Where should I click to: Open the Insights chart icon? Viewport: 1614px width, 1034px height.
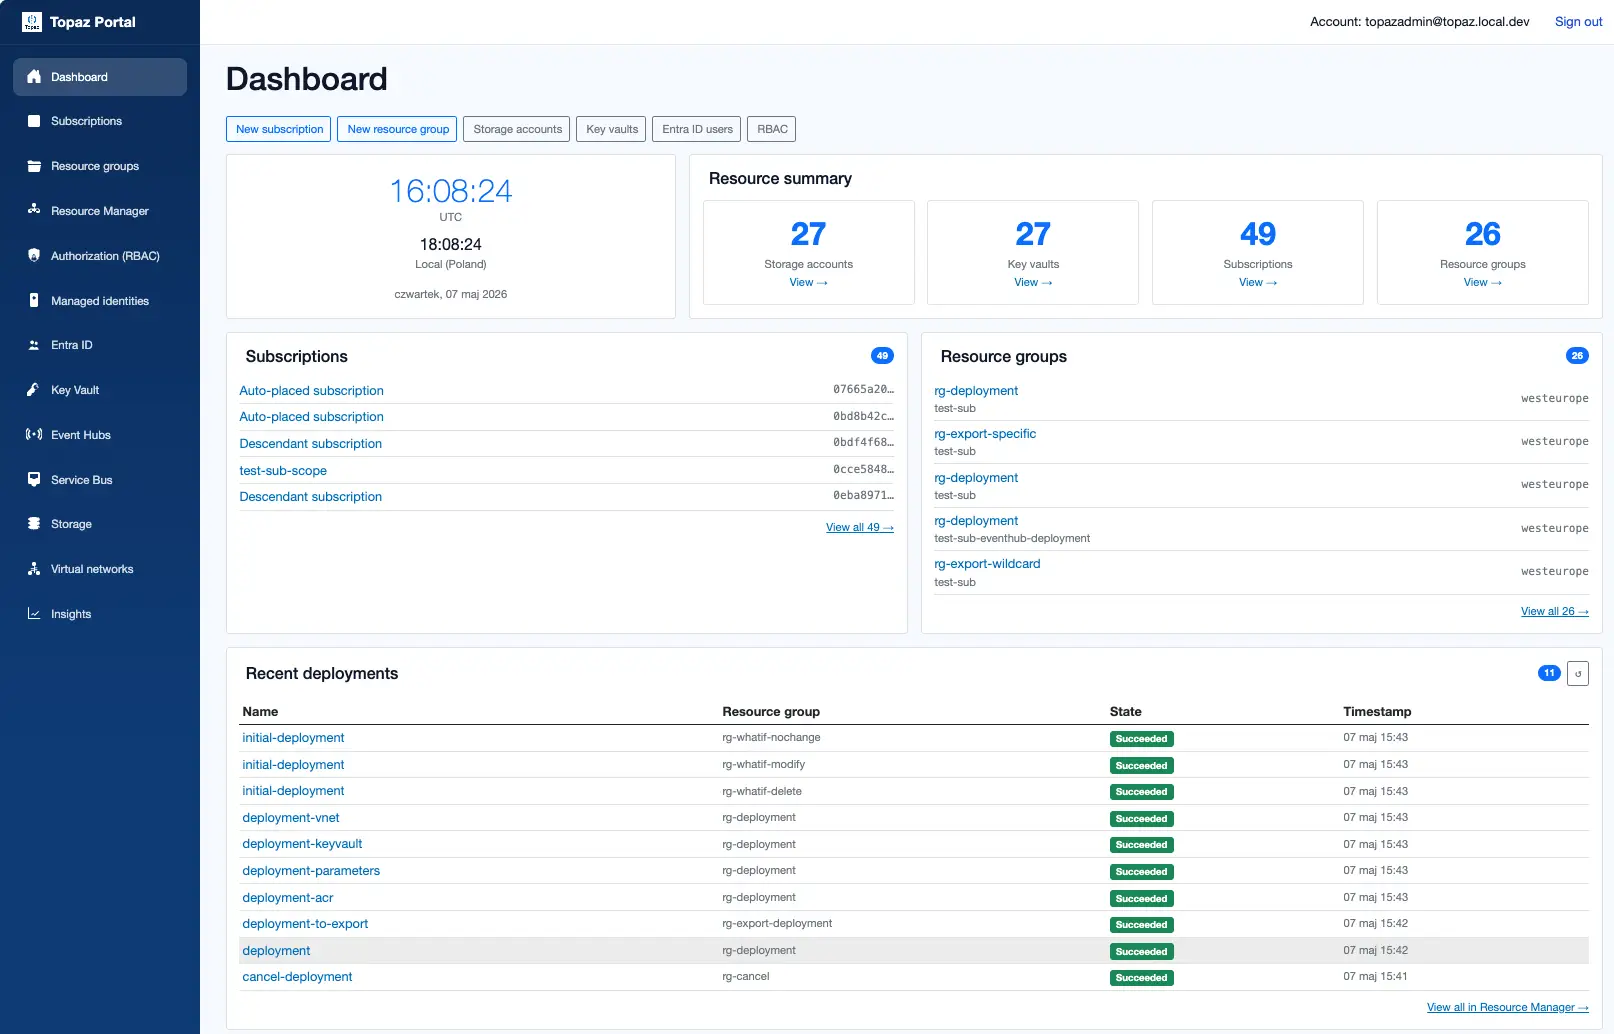(x=34, y=614)
